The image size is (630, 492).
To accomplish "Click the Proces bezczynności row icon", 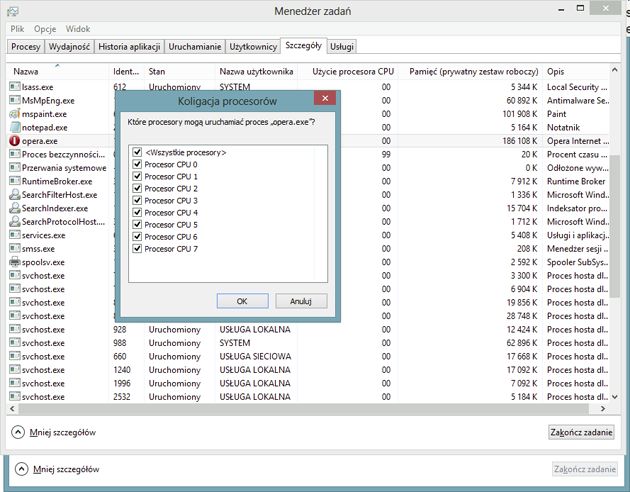I will coord(15,154).
